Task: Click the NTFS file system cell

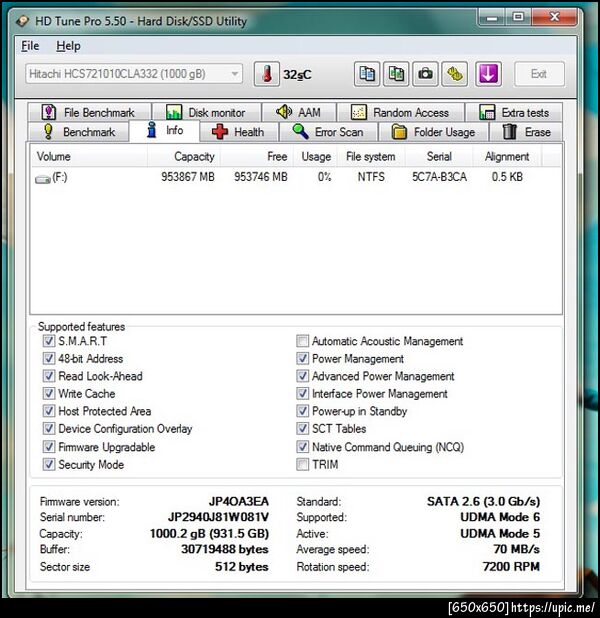Action: pyautogui.click(x=371, y=177)
